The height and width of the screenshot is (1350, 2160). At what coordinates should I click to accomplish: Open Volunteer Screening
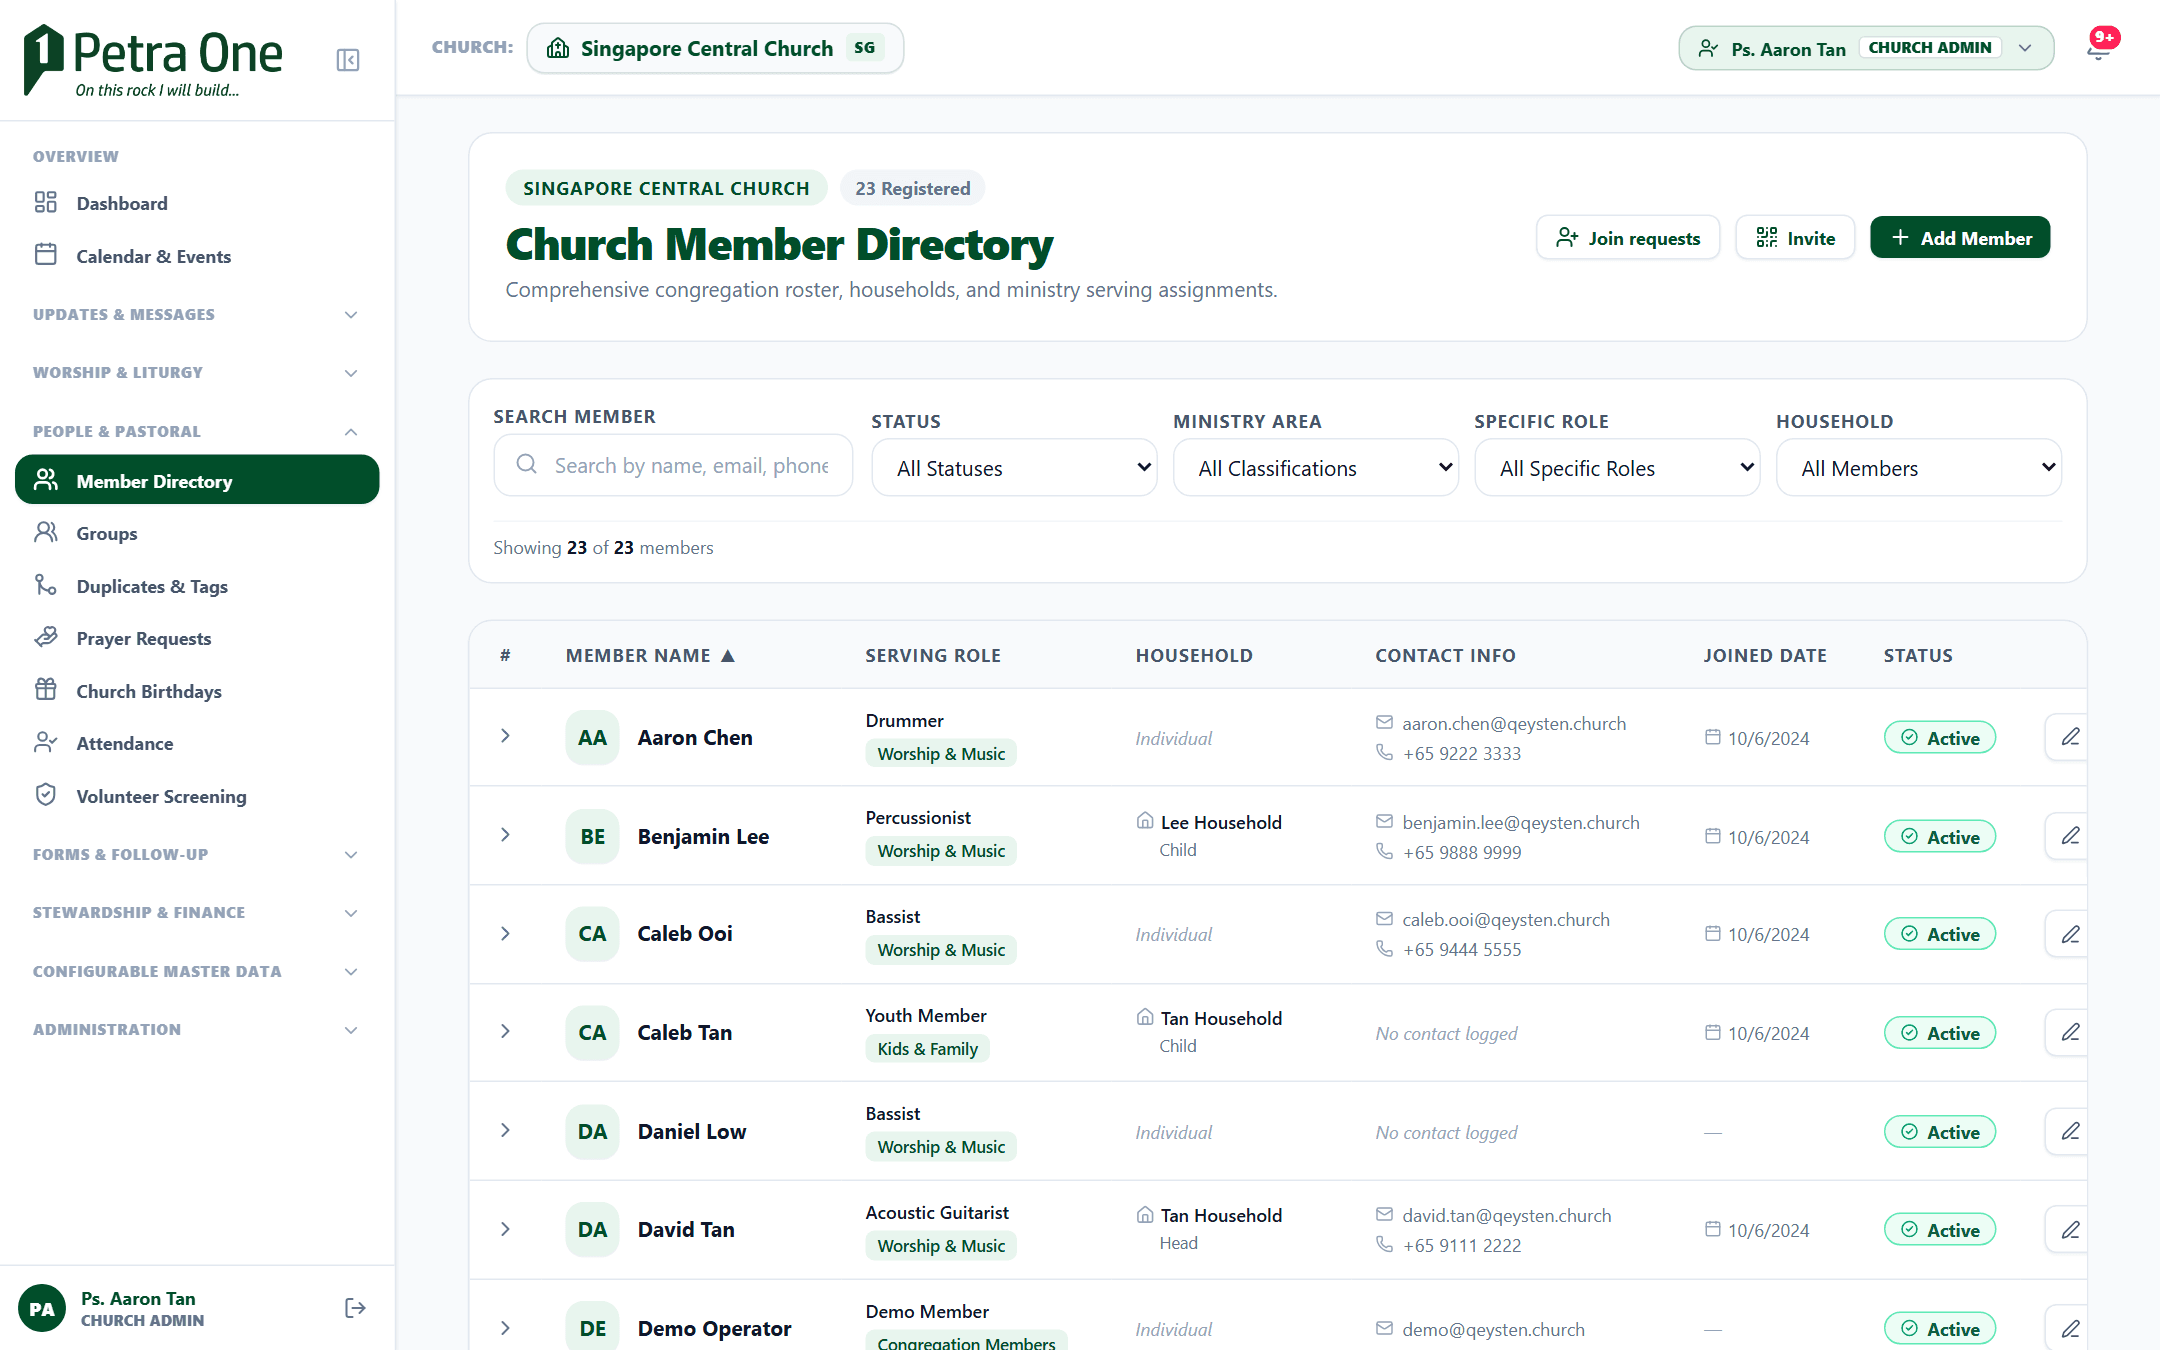[x=197, y=796]
